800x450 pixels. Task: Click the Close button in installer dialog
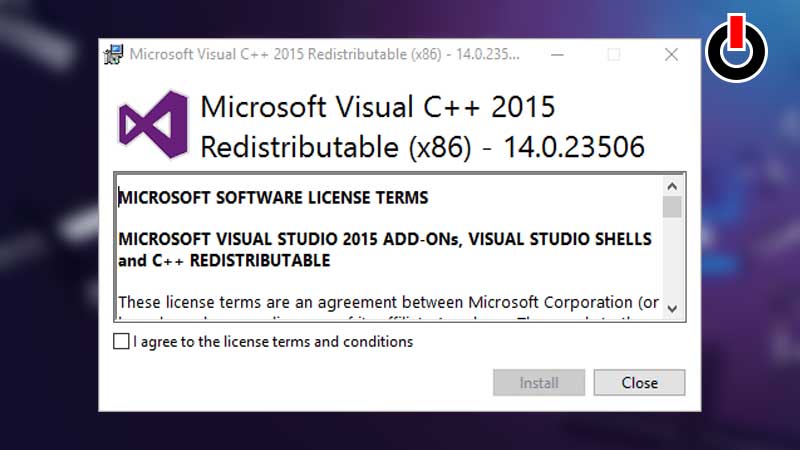point(639,383)
